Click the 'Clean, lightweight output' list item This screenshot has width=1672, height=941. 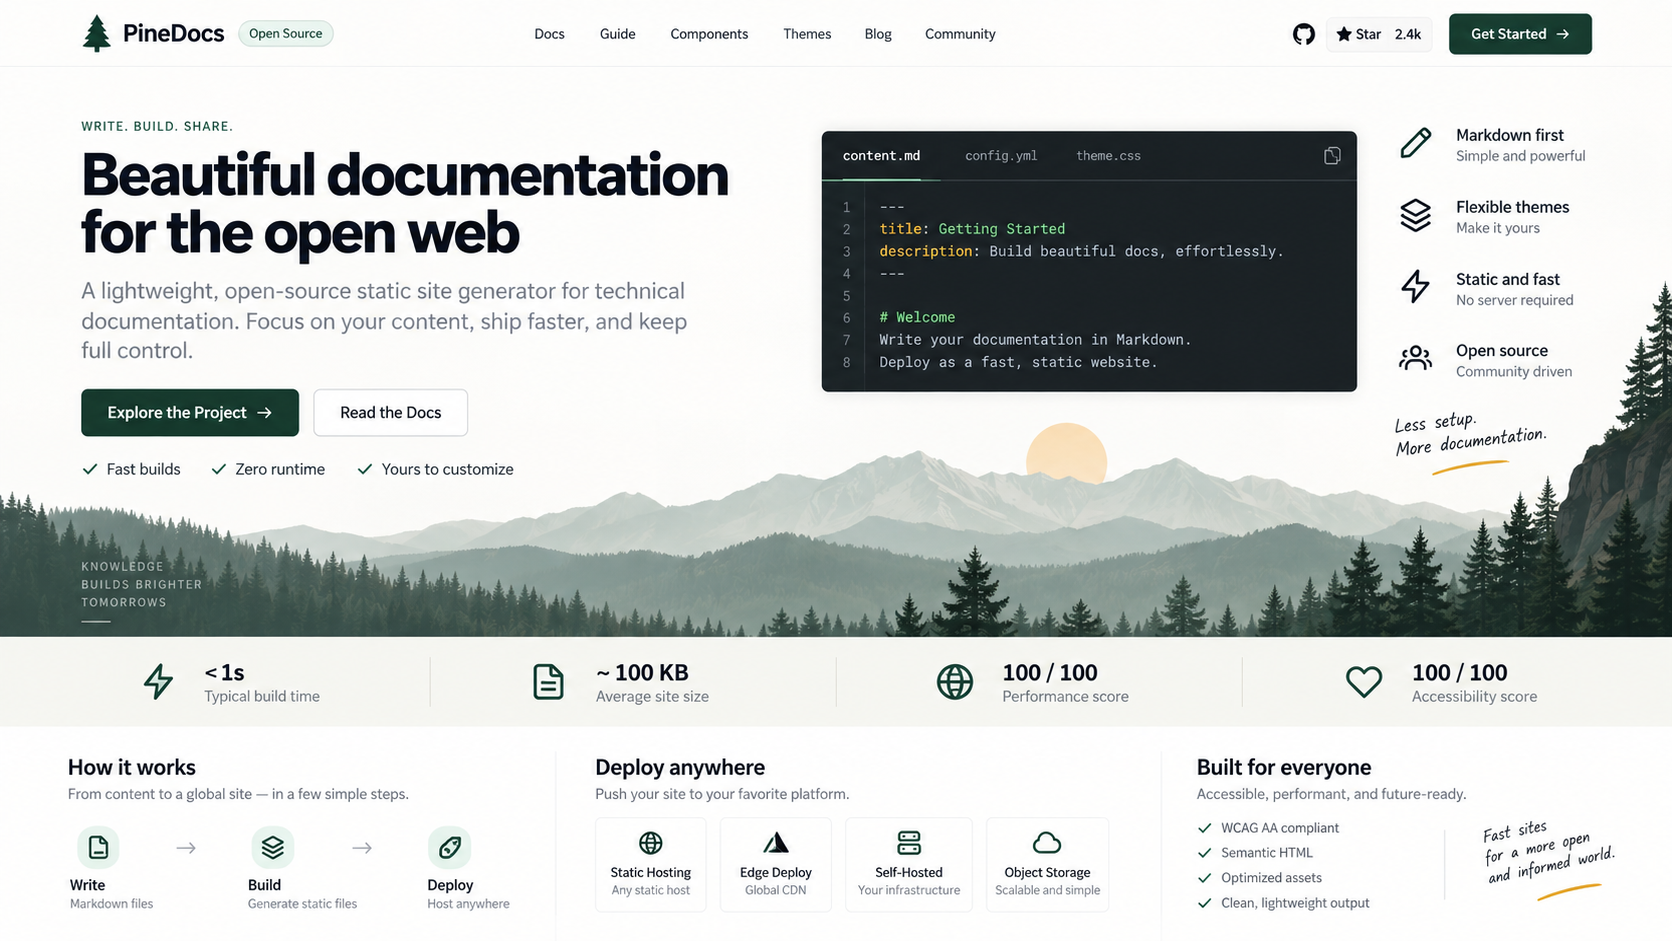1283,903
